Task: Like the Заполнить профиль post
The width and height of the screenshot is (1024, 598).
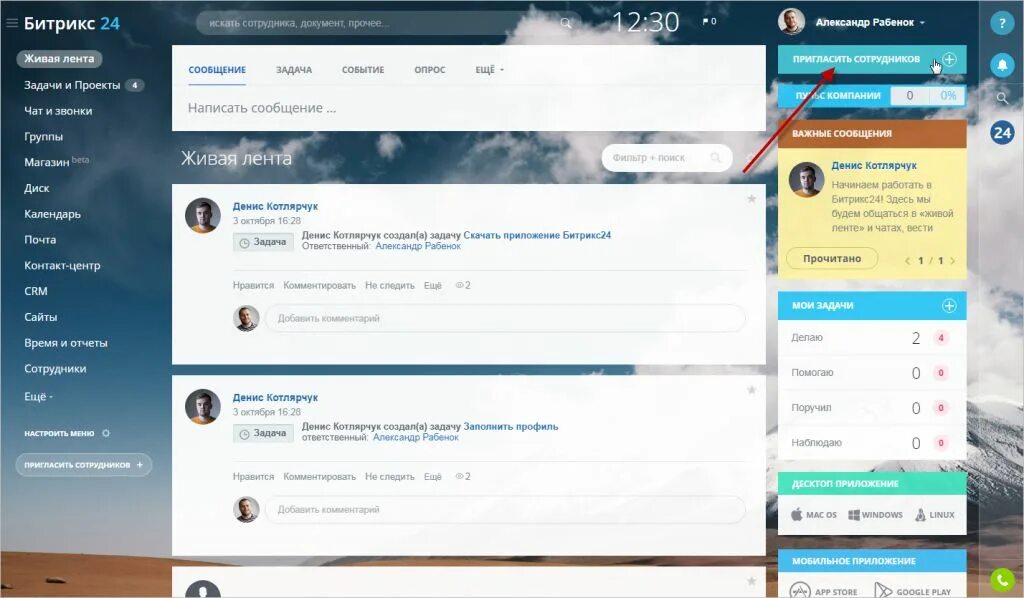Action: pos(253,477)
